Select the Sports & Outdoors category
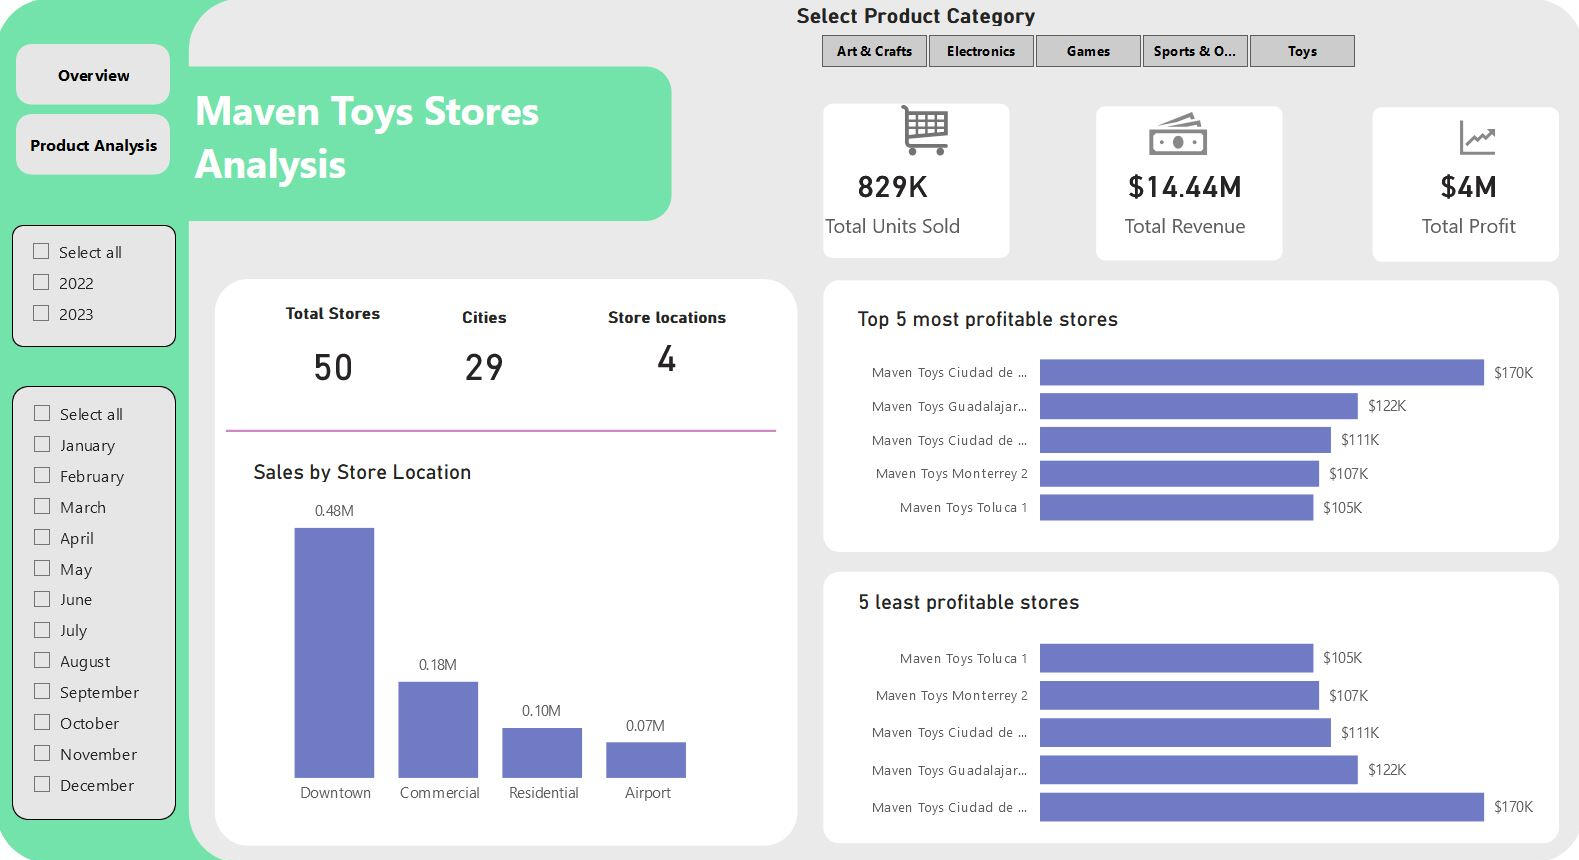 click(x=1195, y=51)
